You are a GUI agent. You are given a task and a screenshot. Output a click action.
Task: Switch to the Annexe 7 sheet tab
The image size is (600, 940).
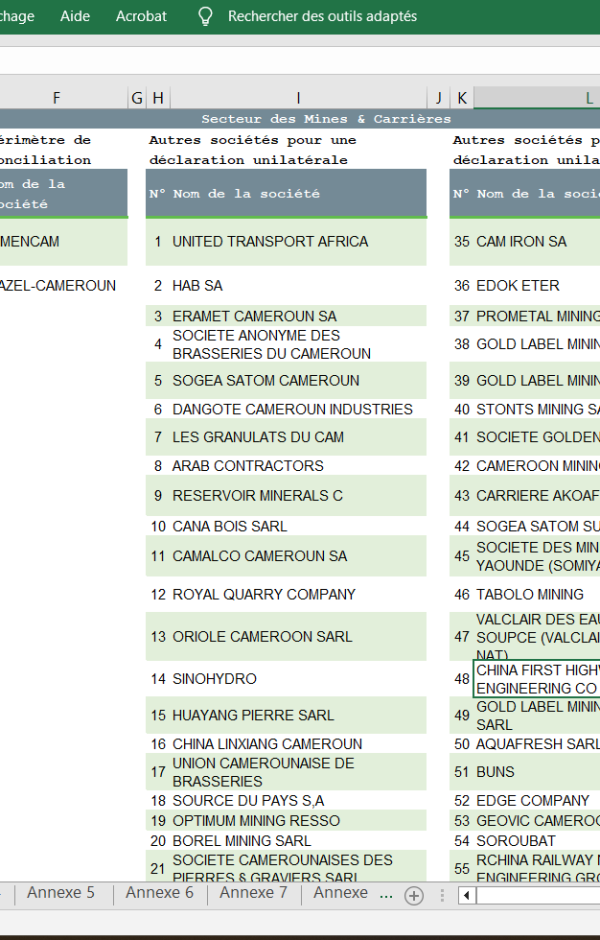click(253, 893)
